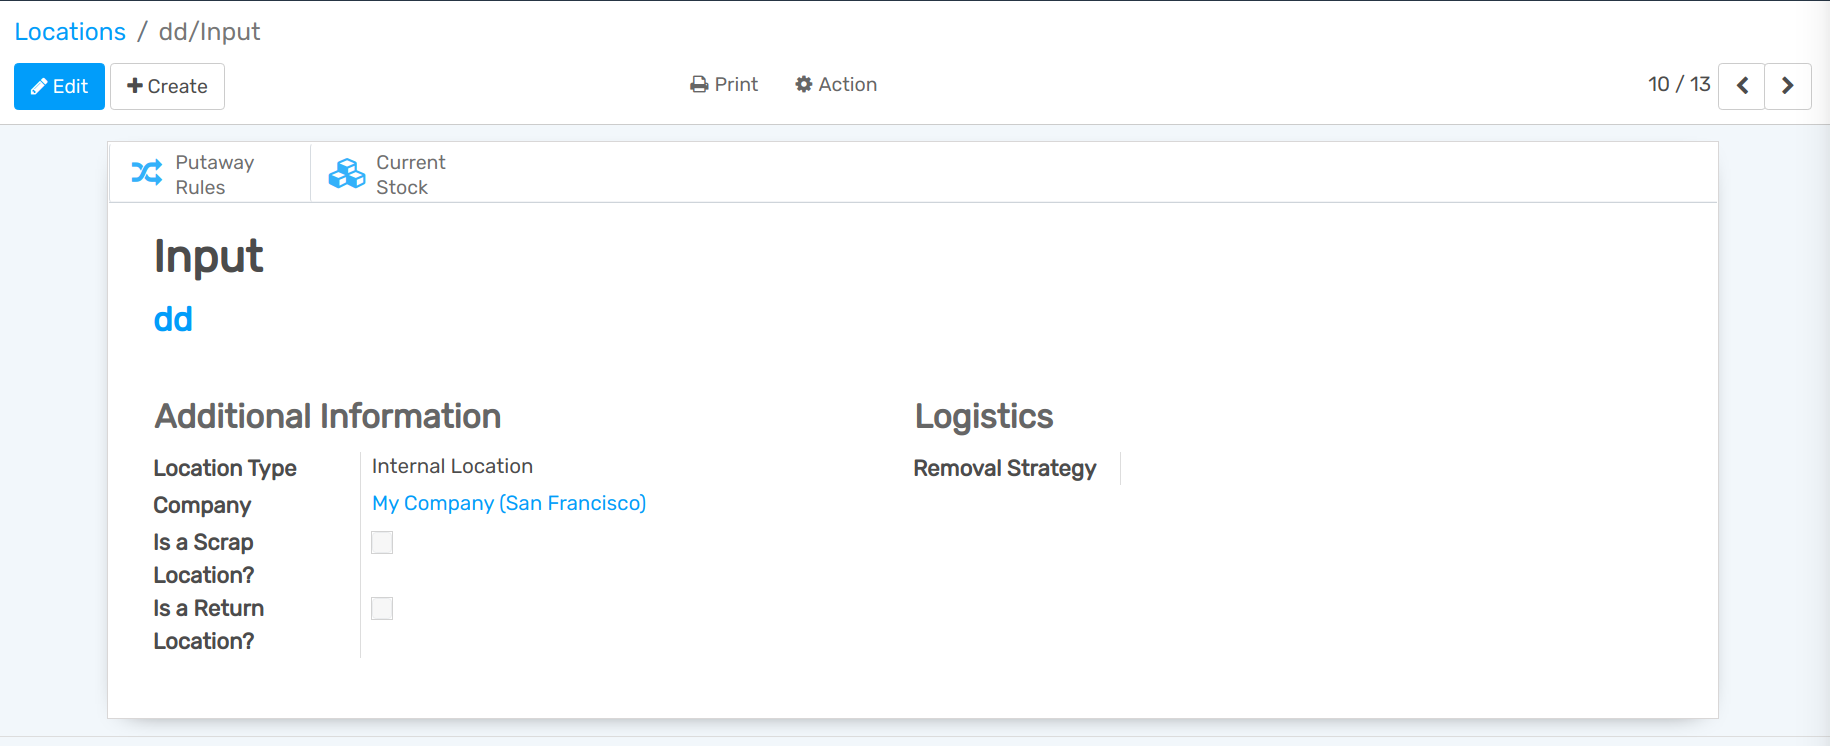
Task: Toggle the Is a Scrap Location checkbox
Action: (382, 543)
